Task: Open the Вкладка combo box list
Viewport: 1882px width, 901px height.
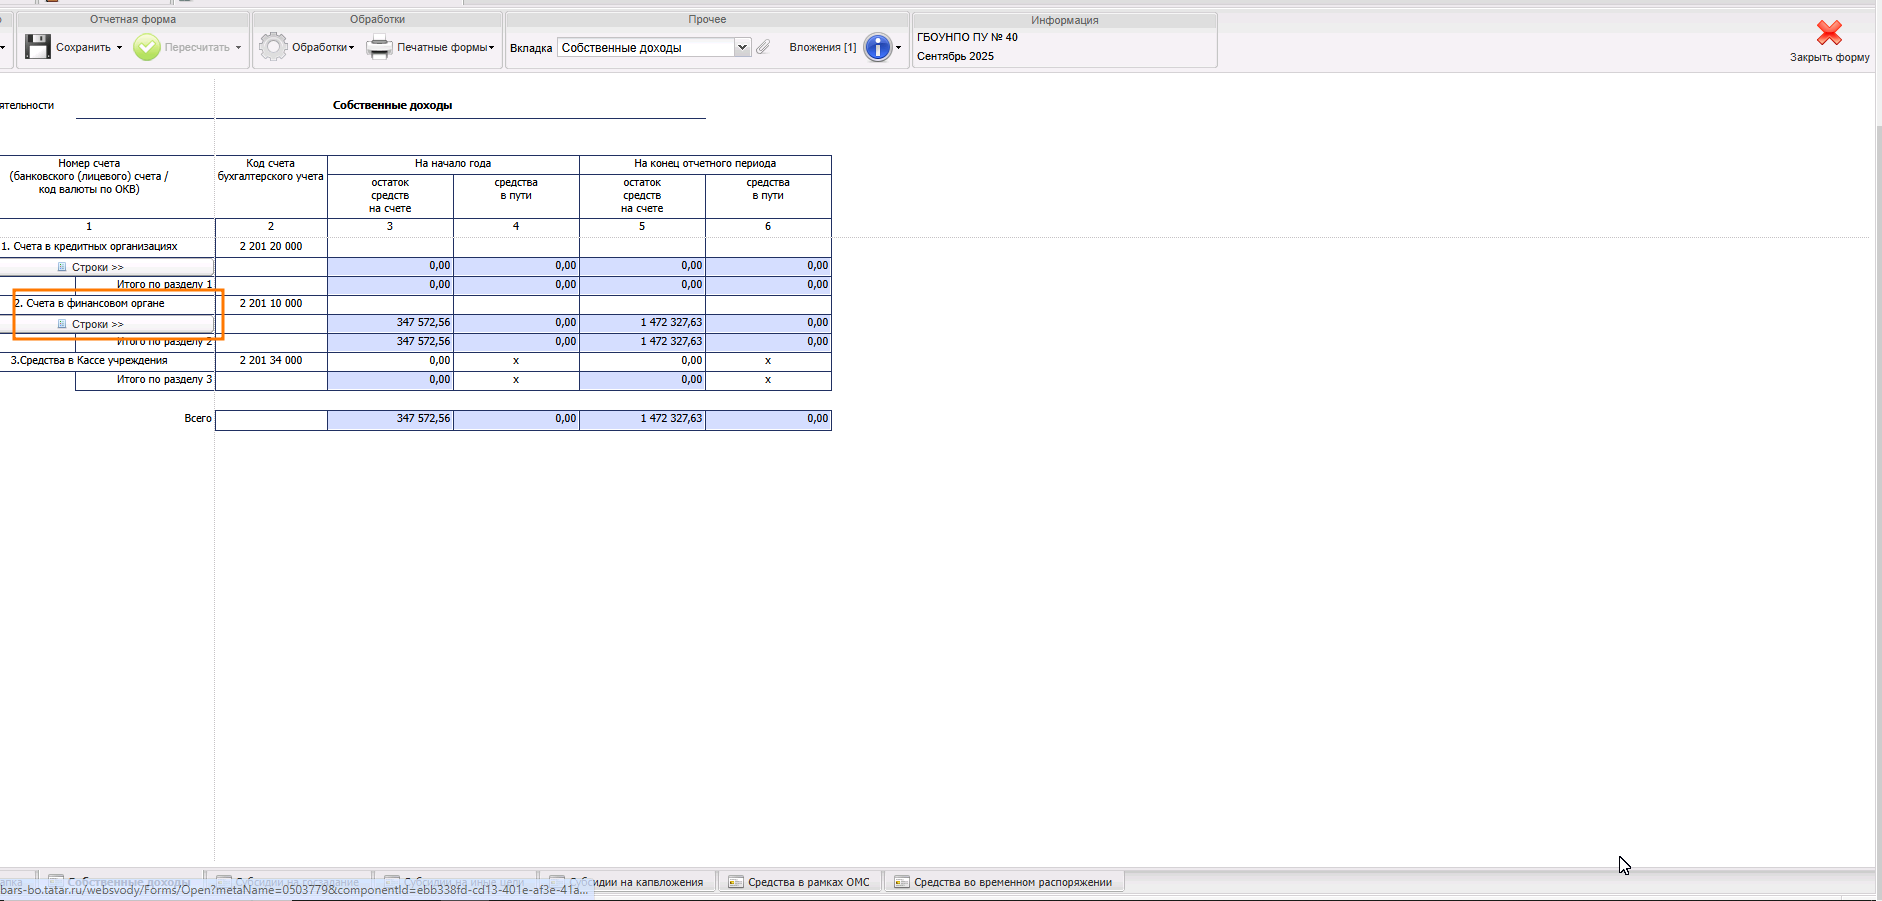Action: click(742, 47)
